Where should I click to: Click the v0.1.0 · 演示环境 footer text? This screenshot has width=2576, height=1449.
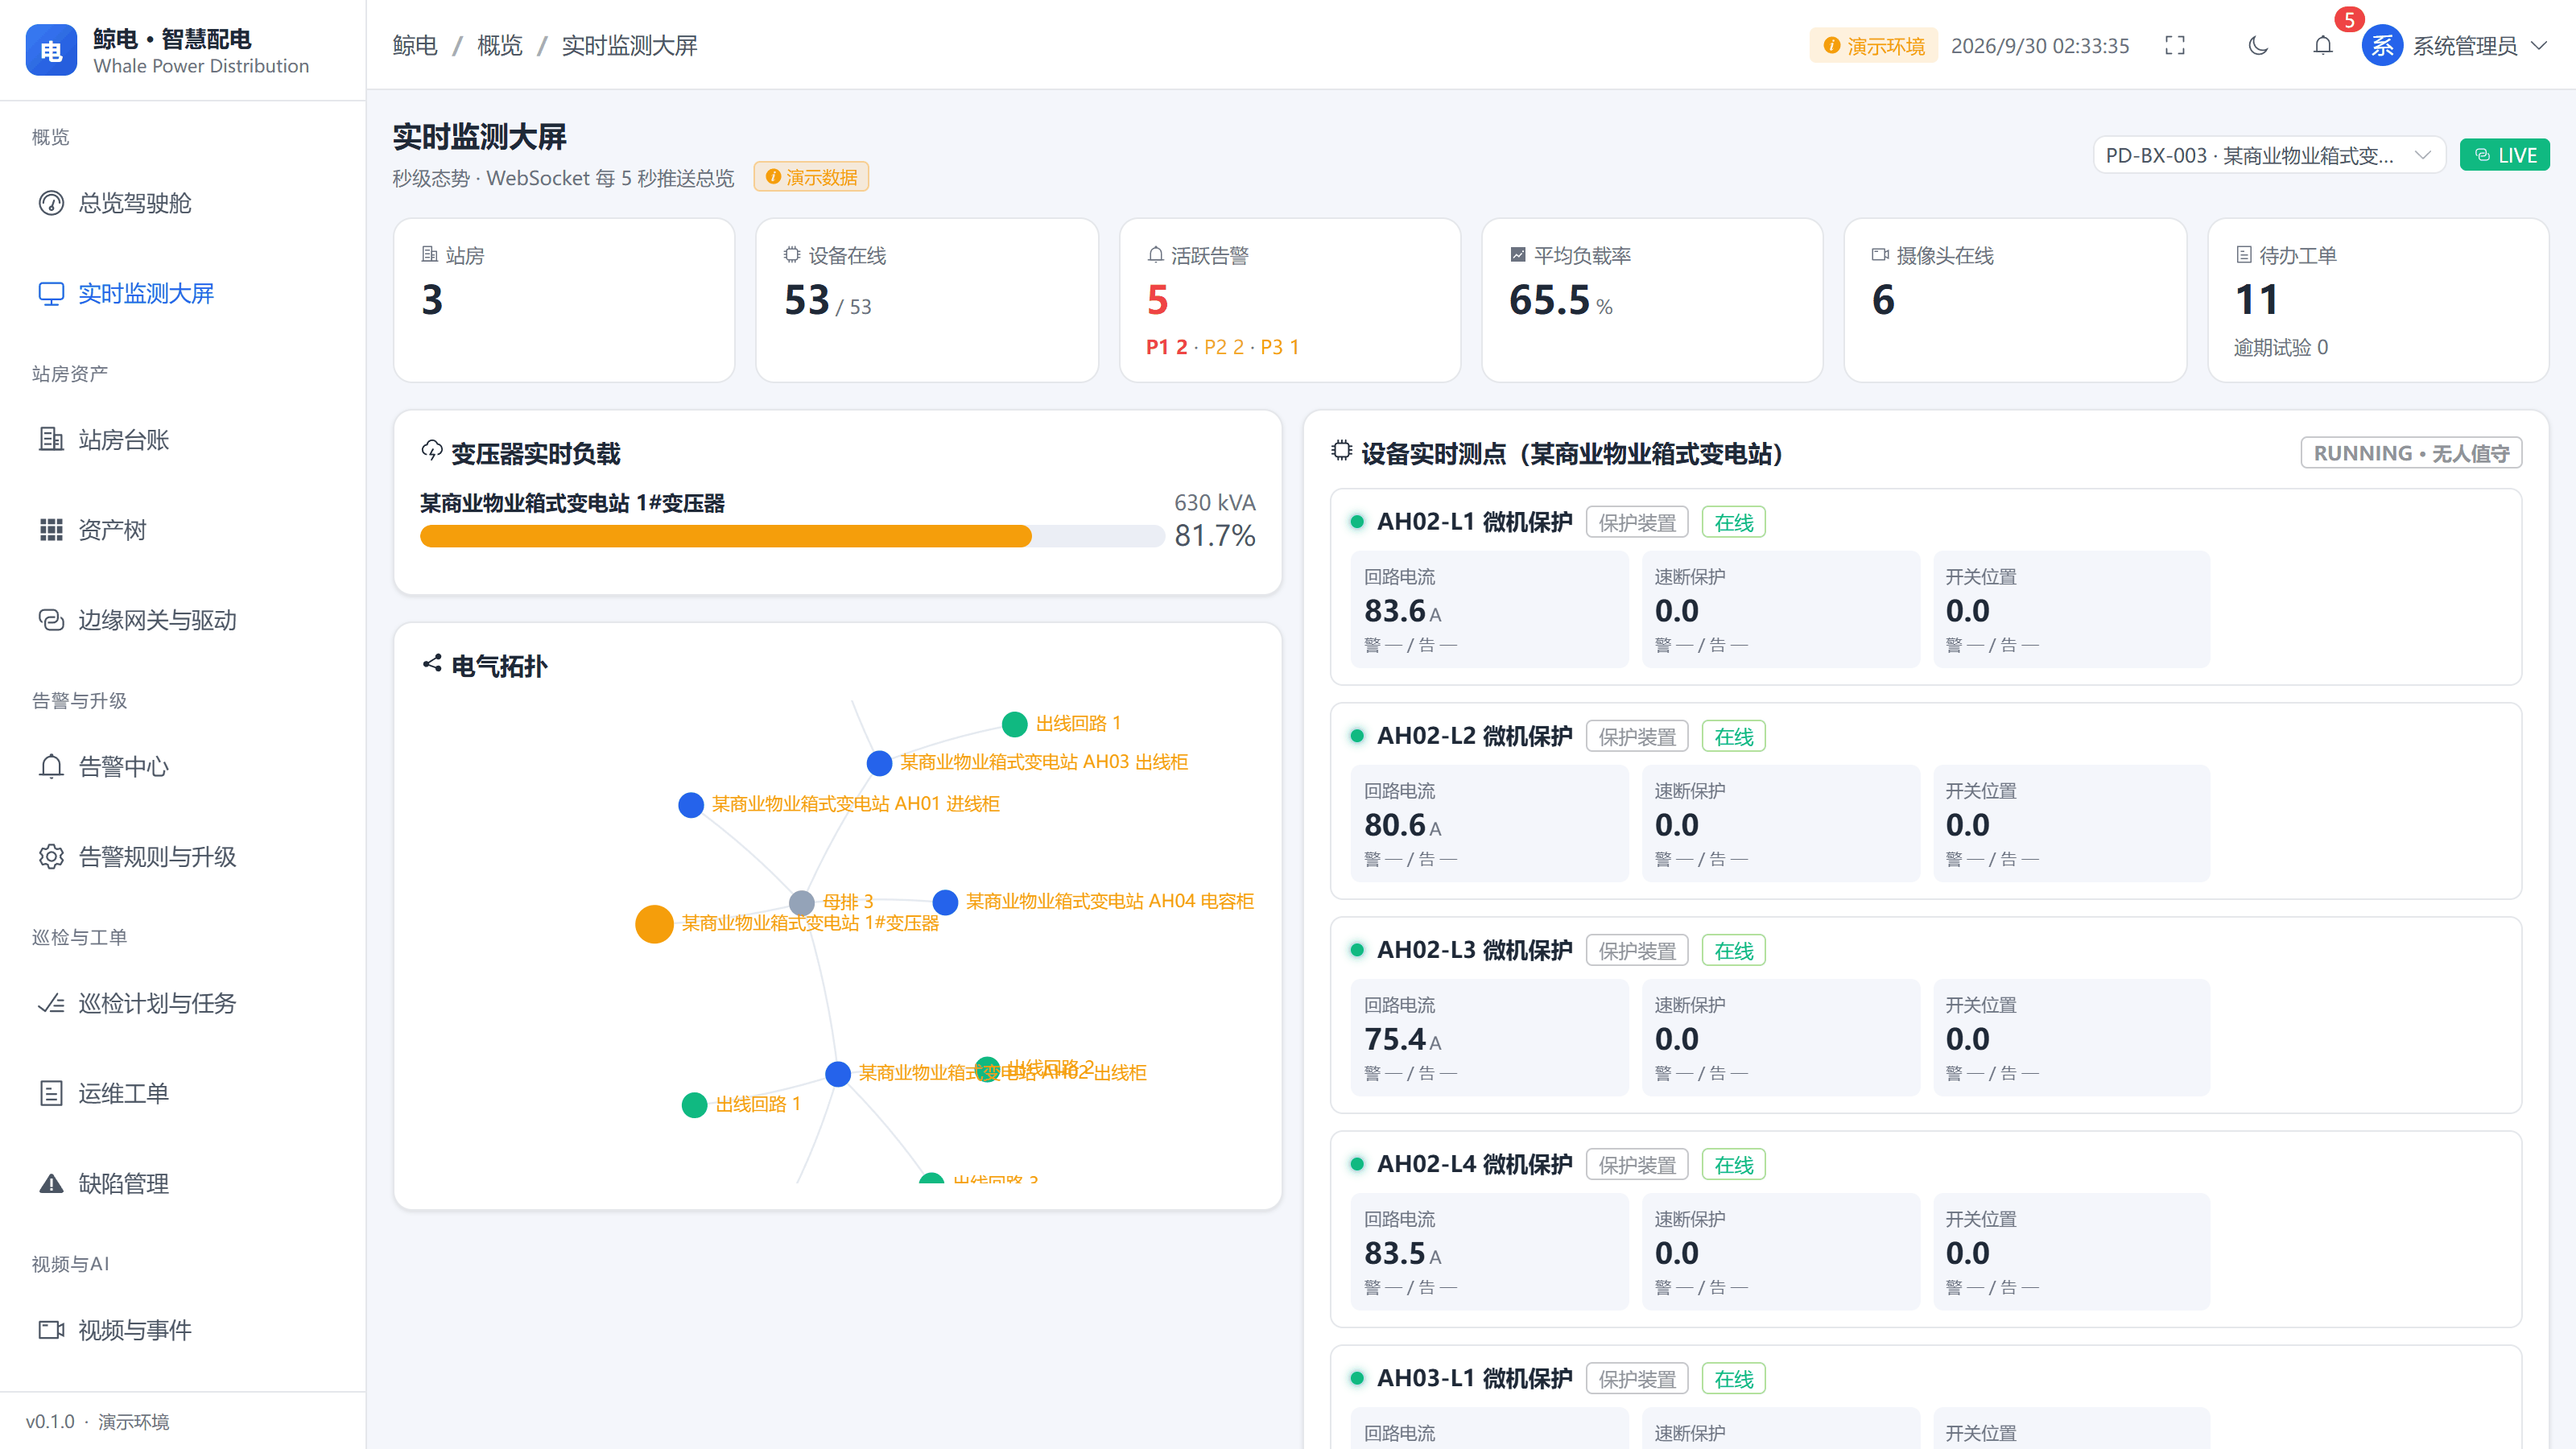tap(98, 1421)
